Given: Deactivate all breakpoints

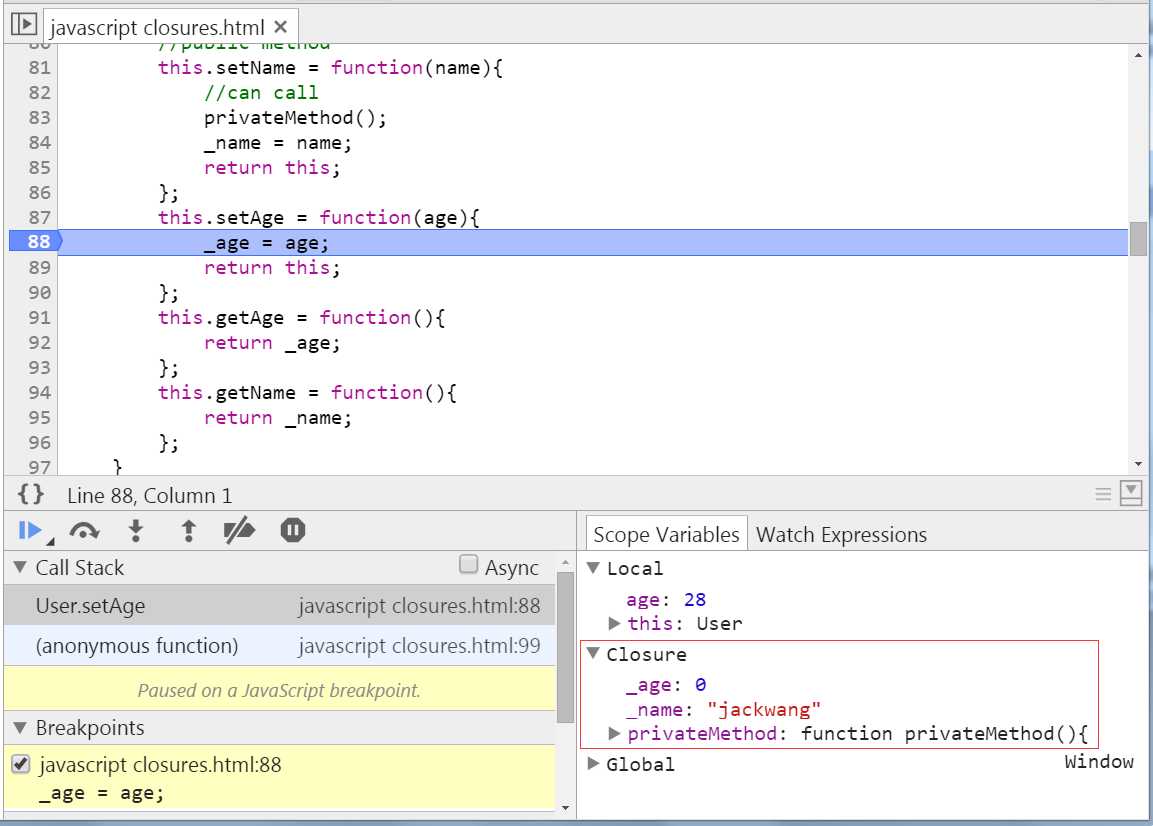Looking at the screenshot, I should 239,530.
